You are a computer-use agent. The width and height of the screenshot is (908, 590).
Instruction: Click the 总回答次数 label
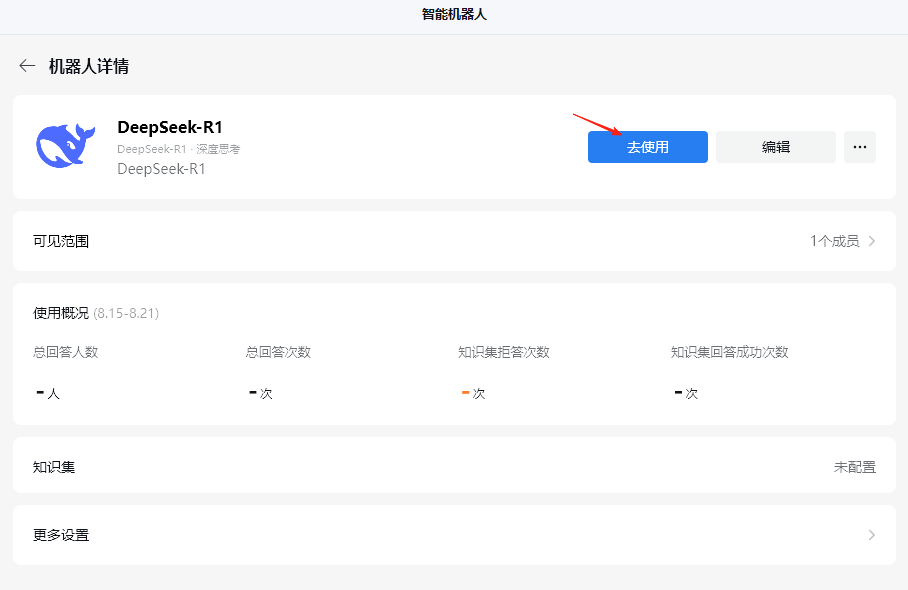click(278, 352)
